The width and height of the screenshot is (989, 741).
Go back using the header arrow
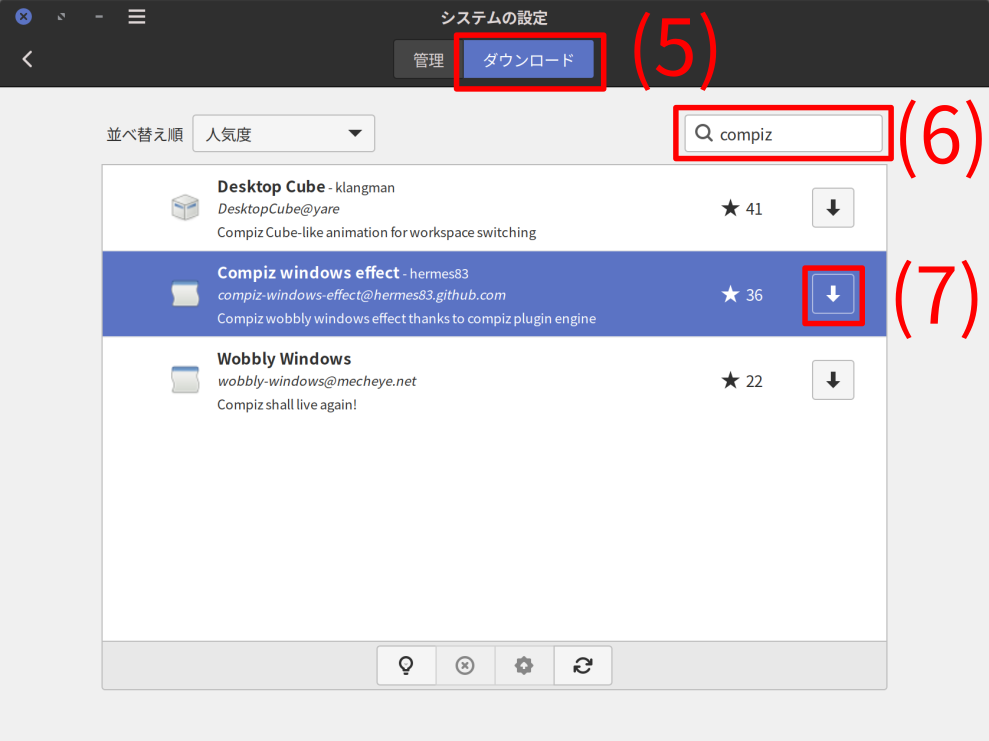[27, 59]
